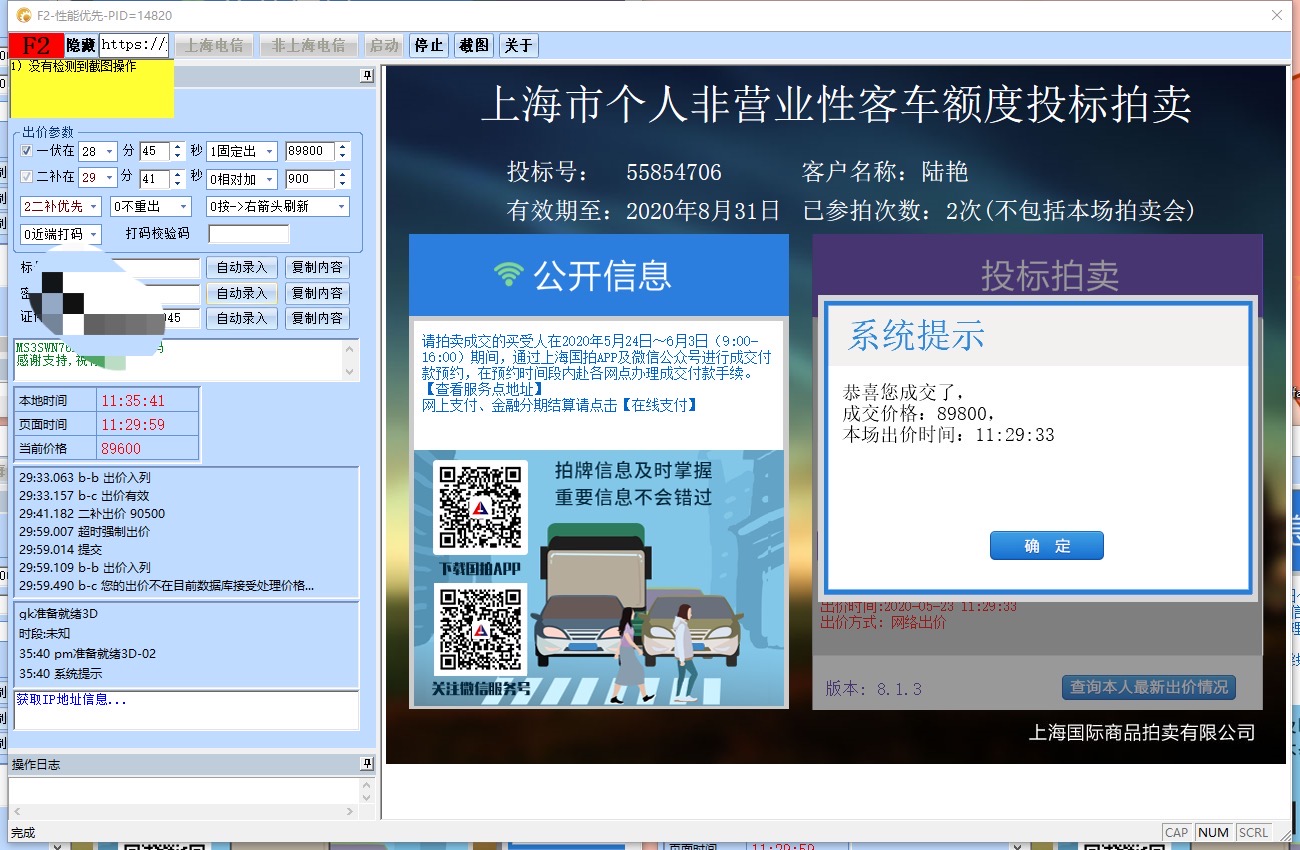Click the 截图 screenshot button

tap(474, 45)
